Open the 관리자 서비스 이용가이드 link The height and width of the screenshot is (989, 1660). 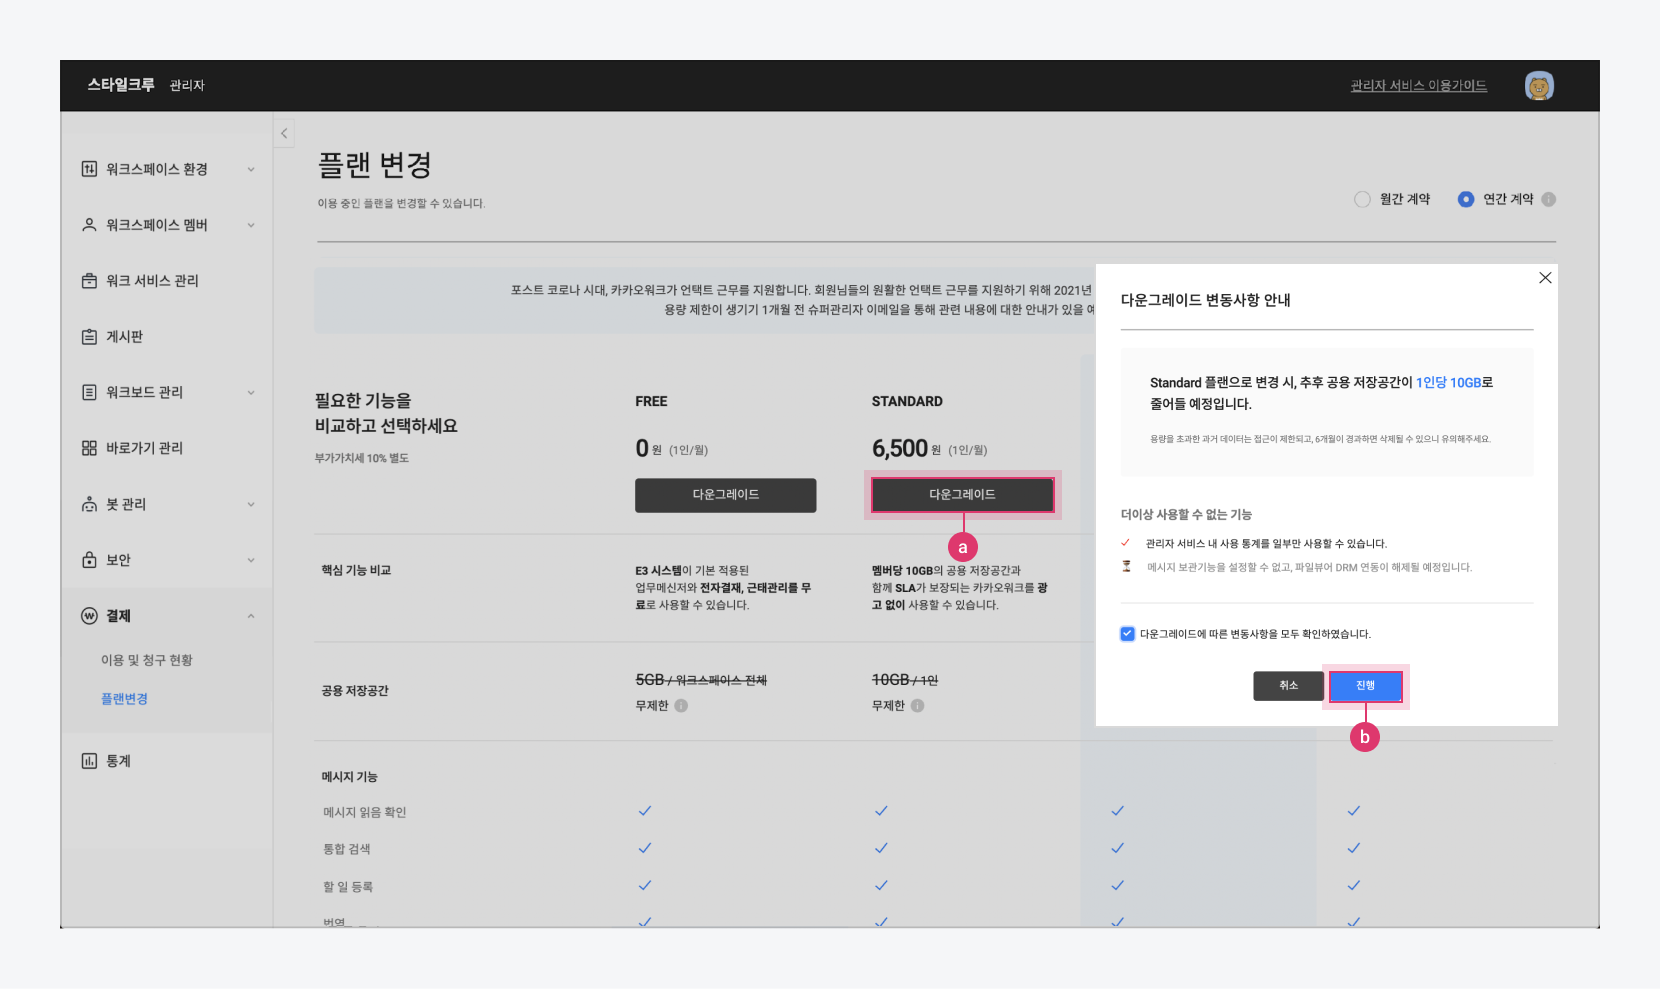click(x=1418, y=86)
